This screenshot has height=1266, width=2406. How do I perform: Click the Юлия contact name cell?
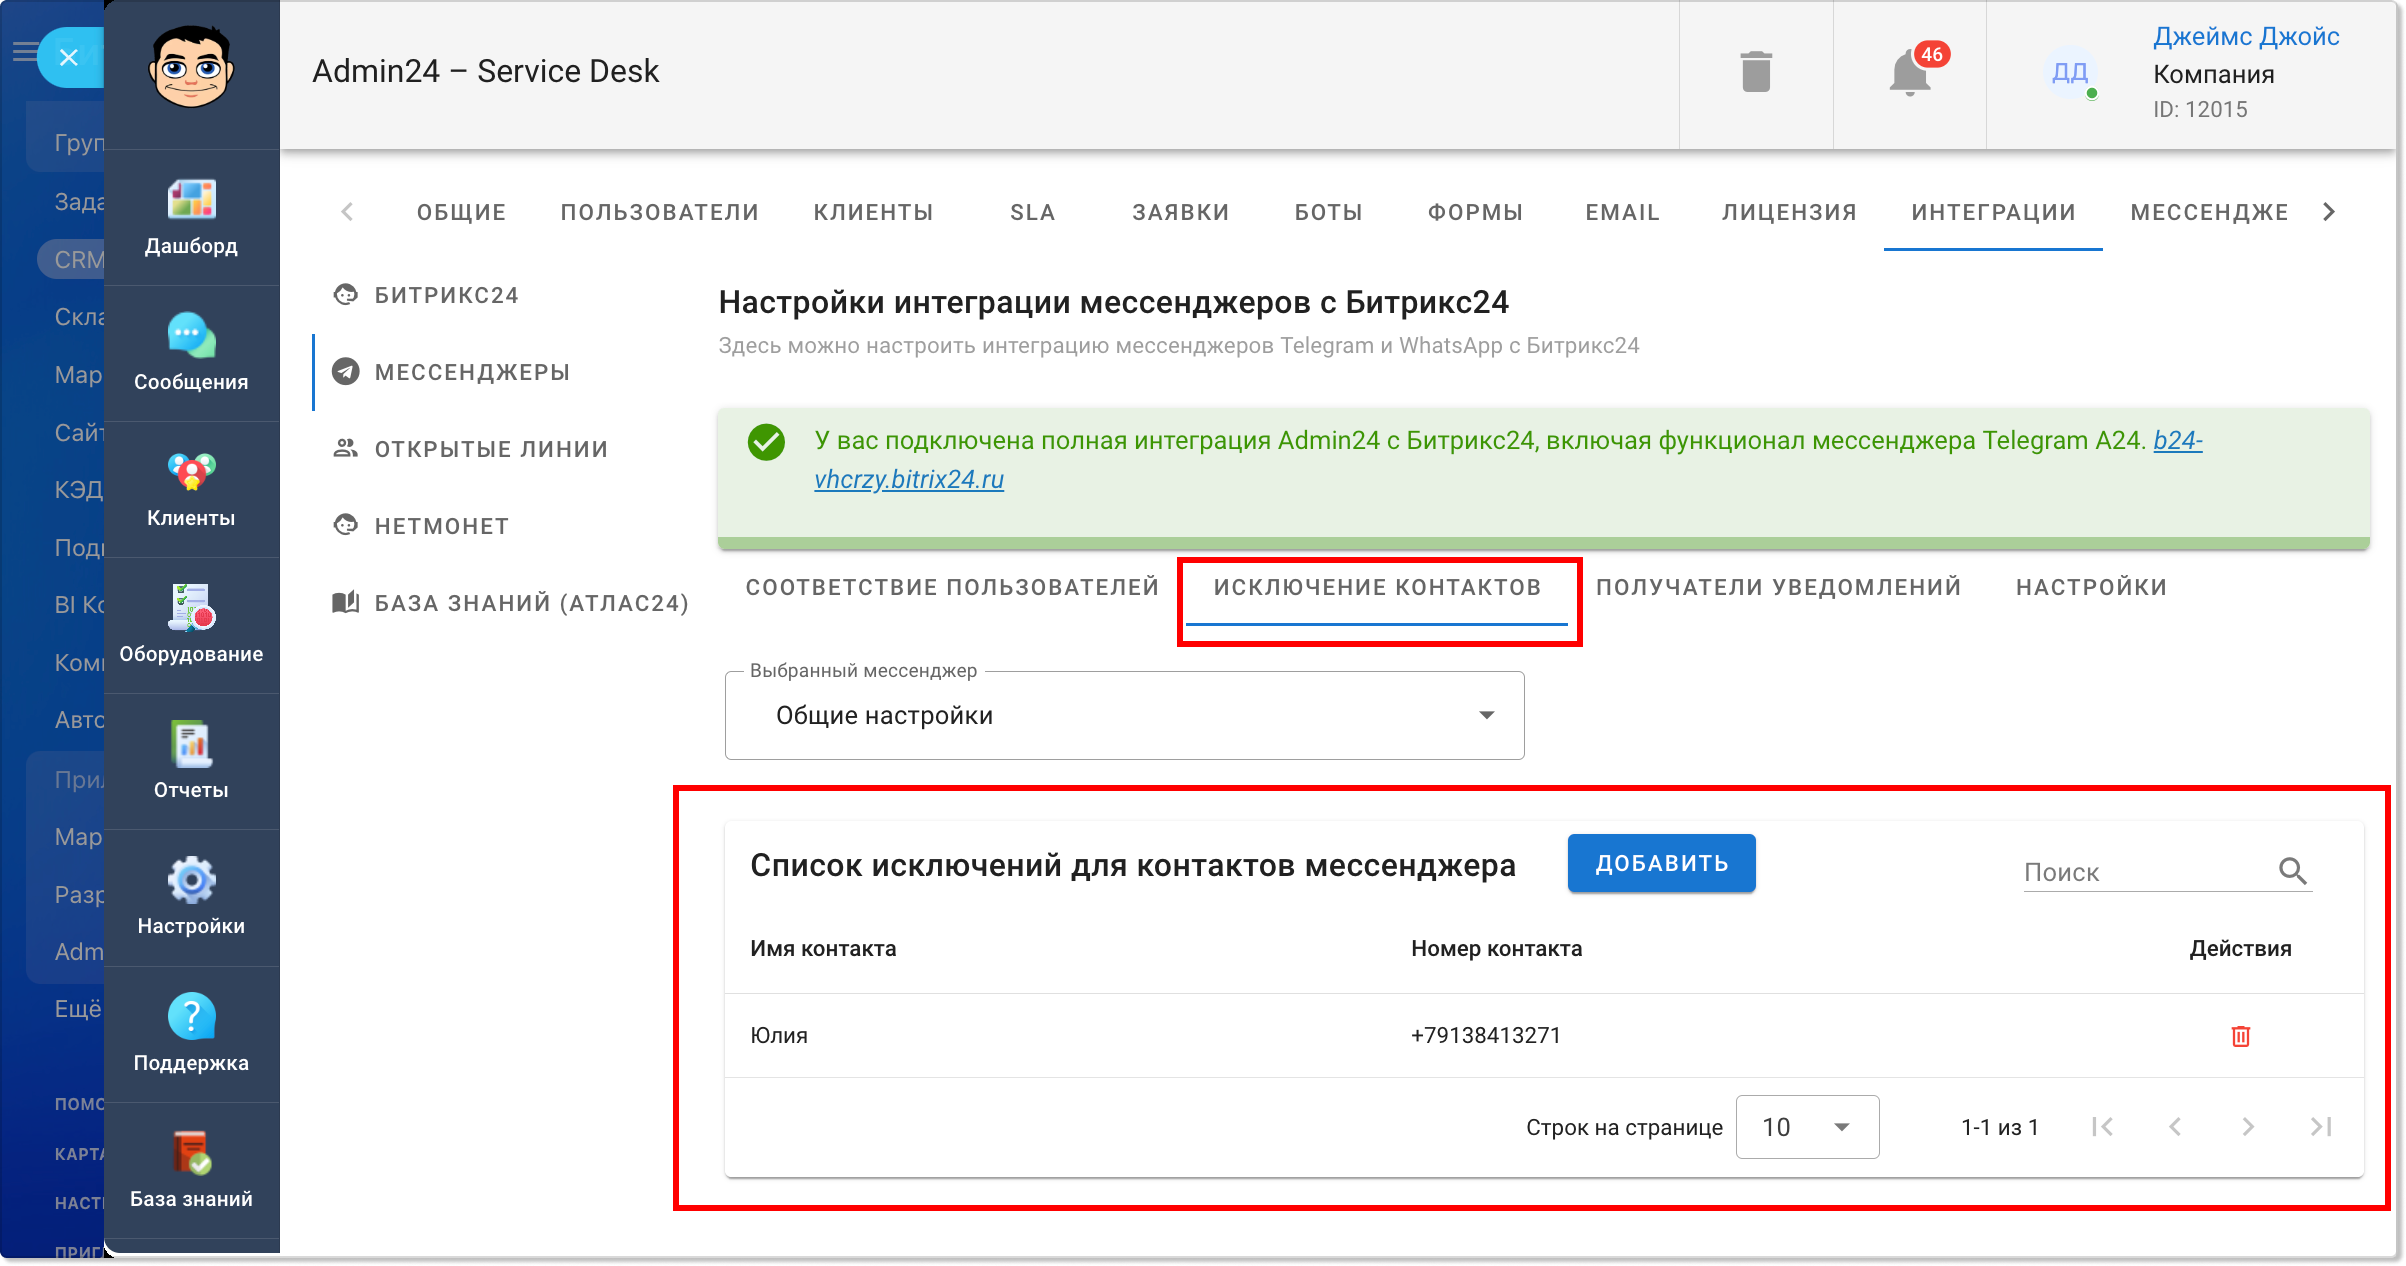pos(779,1035)
